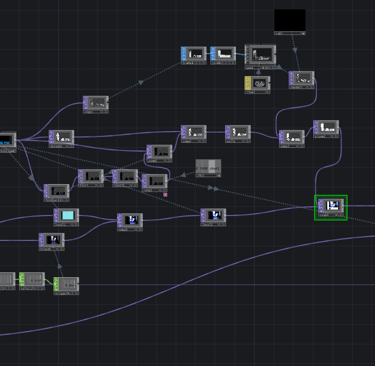Select the purple node wired into the green-outlined node from above

coord(326,129)
